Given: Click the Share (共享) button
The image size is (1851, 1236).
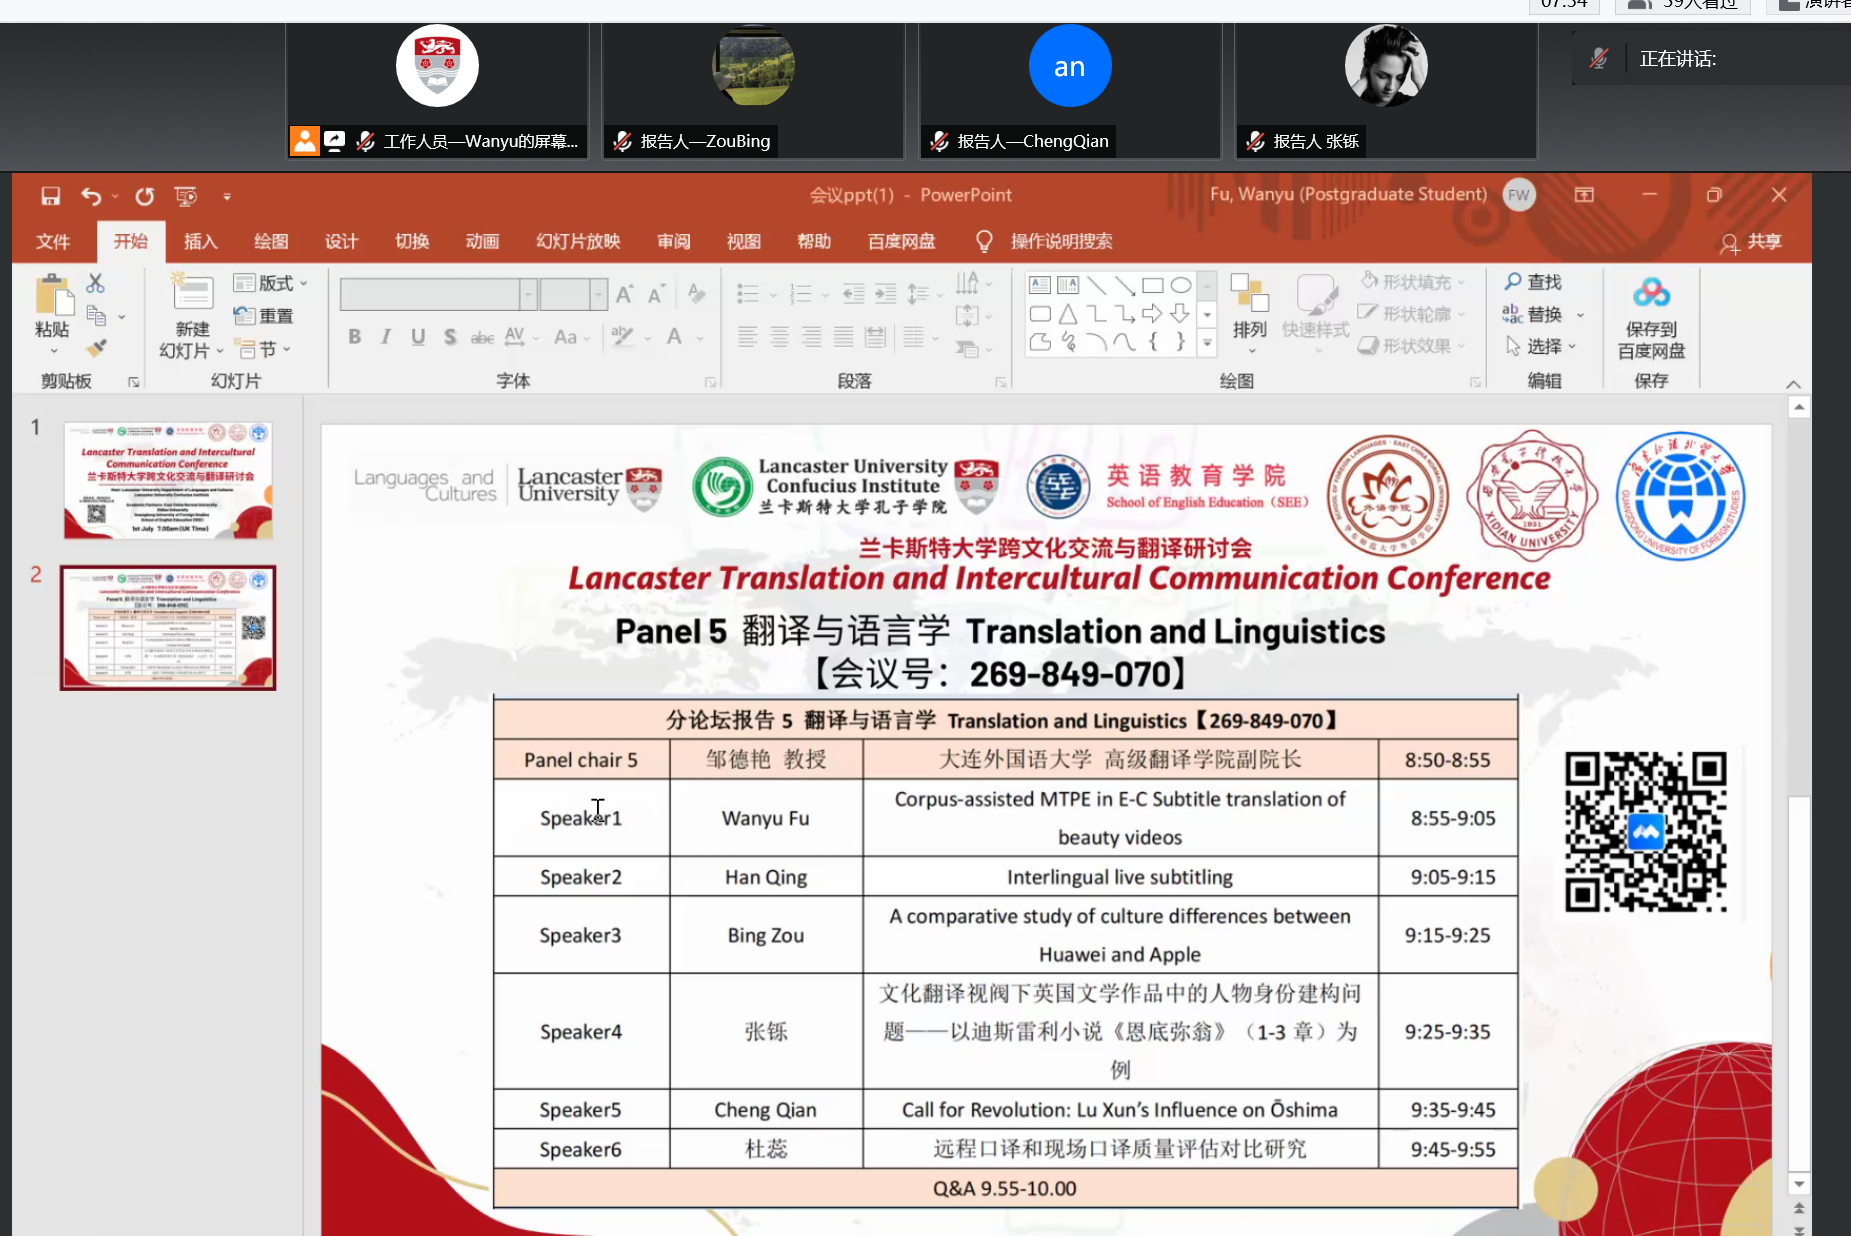Looking at the screenshot, I should tap(1752, 242).
